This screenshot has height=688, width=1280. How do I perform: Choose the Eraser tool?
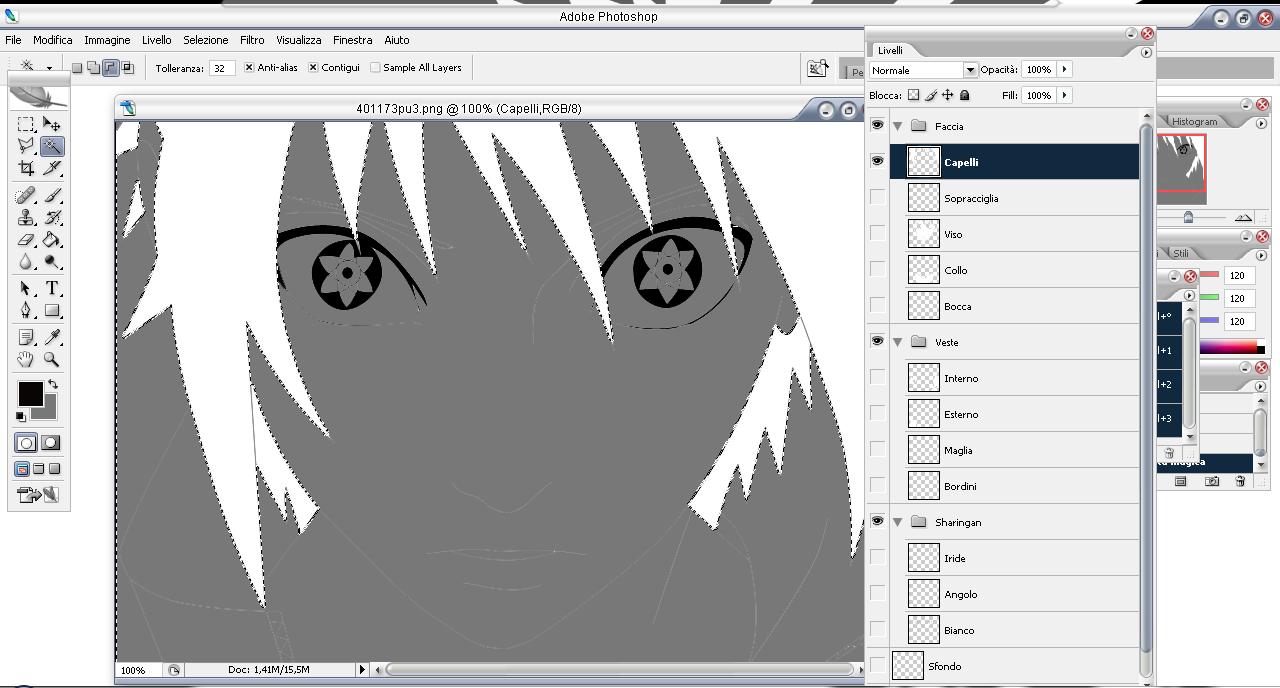27,240
